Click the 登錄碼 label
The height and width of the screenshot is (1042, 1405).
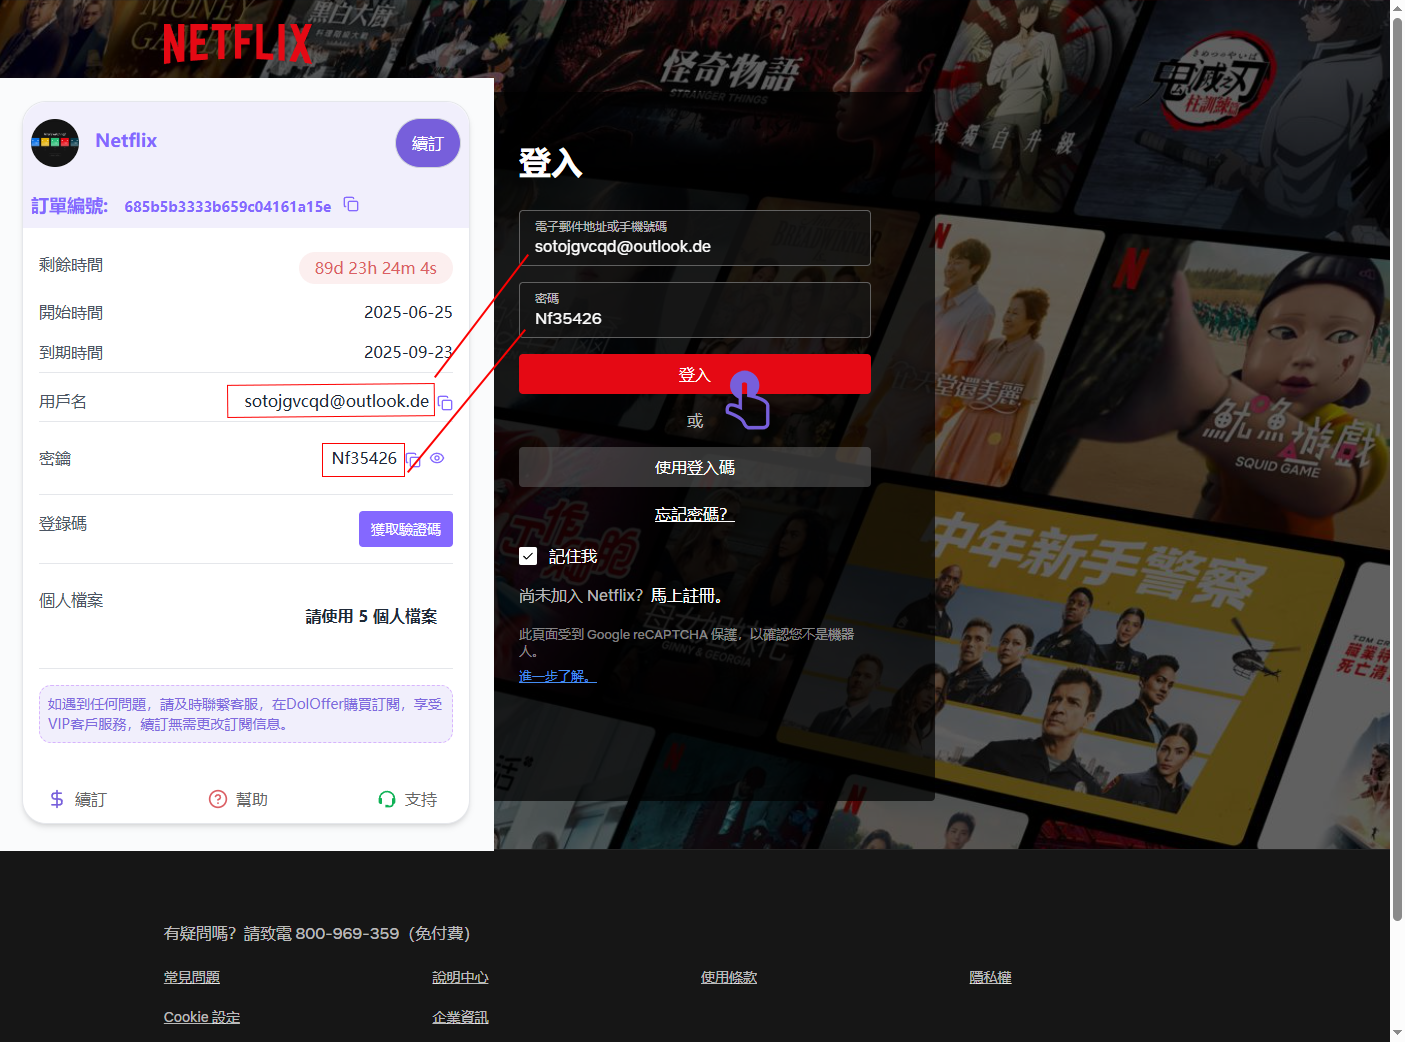tap(63, 523)
